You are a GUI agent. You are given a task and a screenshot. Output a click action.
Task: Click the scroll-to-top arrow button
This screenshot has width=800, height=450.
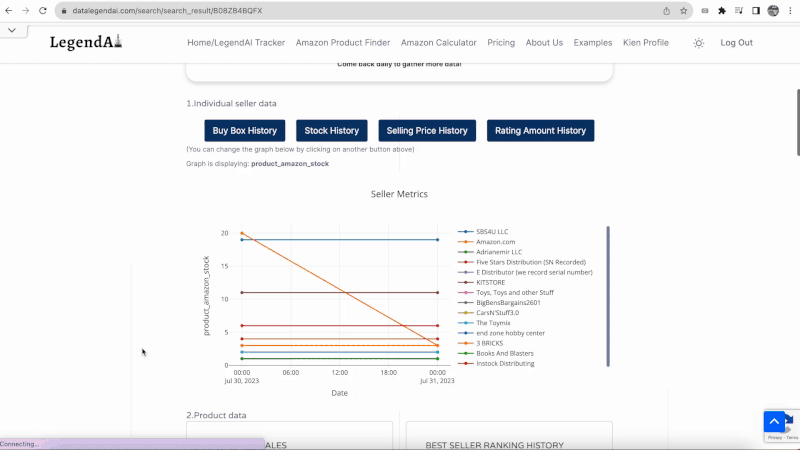click(775, 422)
